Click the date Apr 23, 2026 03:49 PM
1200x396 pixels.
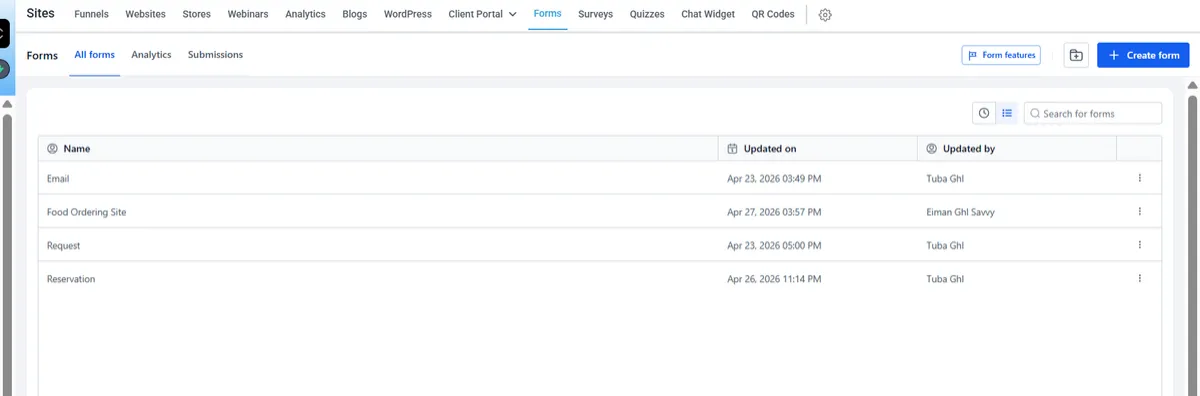pos(774,178)
